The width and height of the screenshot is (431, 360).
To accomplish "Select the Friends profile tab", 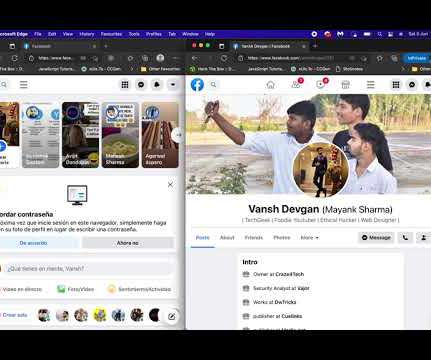I will point(254,238).
